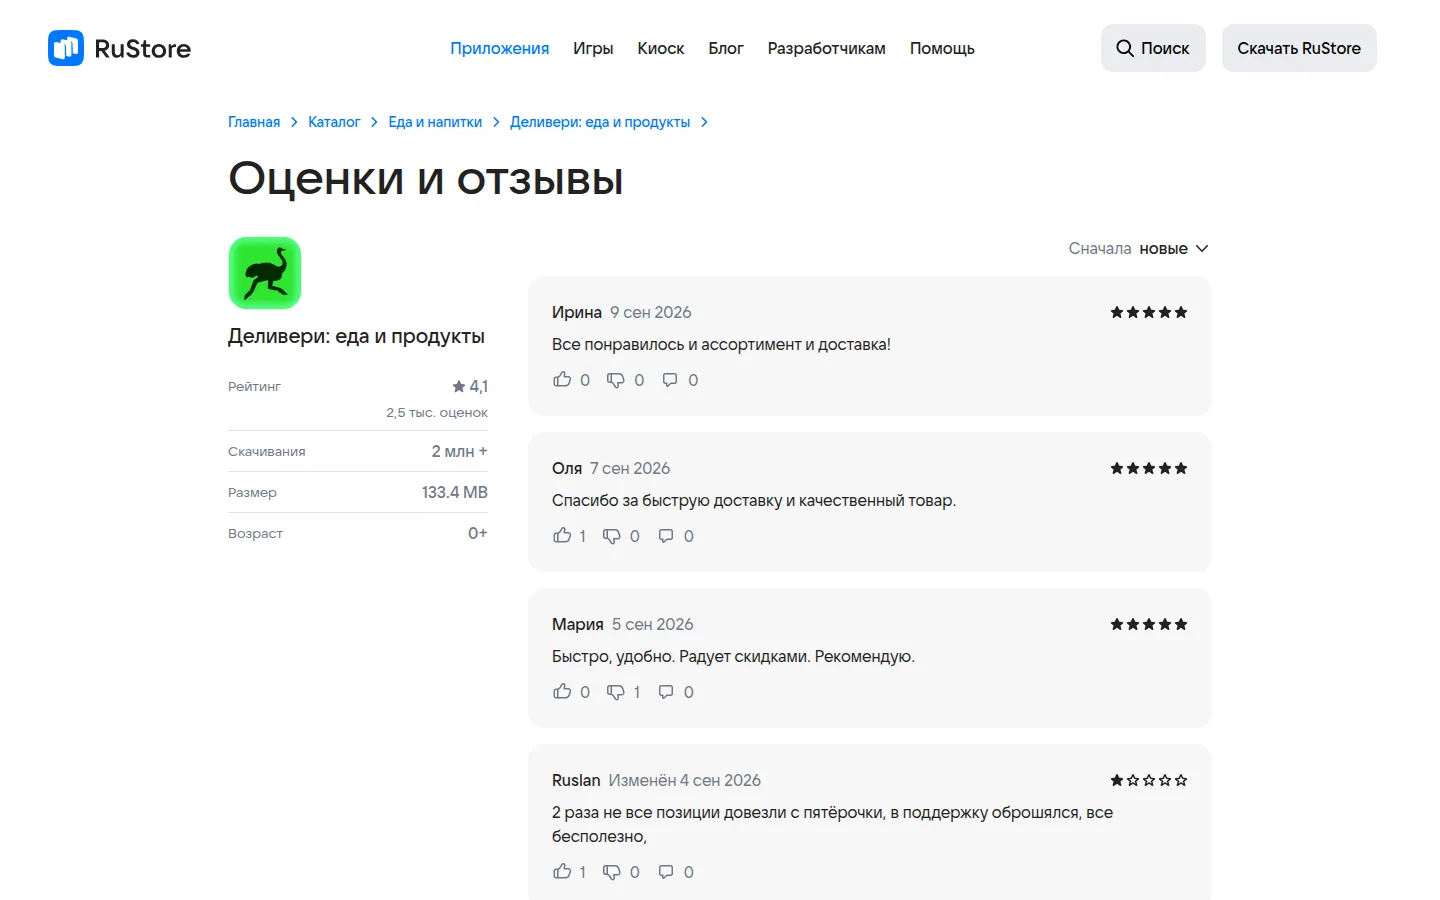Click the Скачать RuStore button
The image size is (1440, 900).
pyautogui.click(x=1299, y=48)
